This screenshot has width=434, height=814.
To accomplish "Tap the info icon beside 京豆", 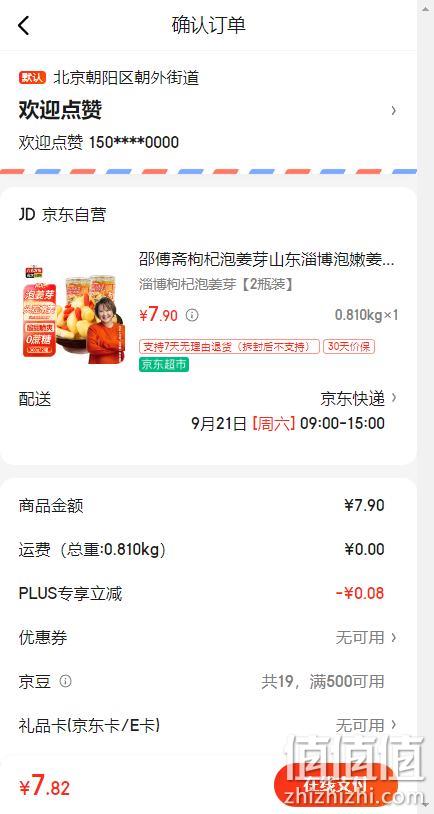I will [65, 681].
